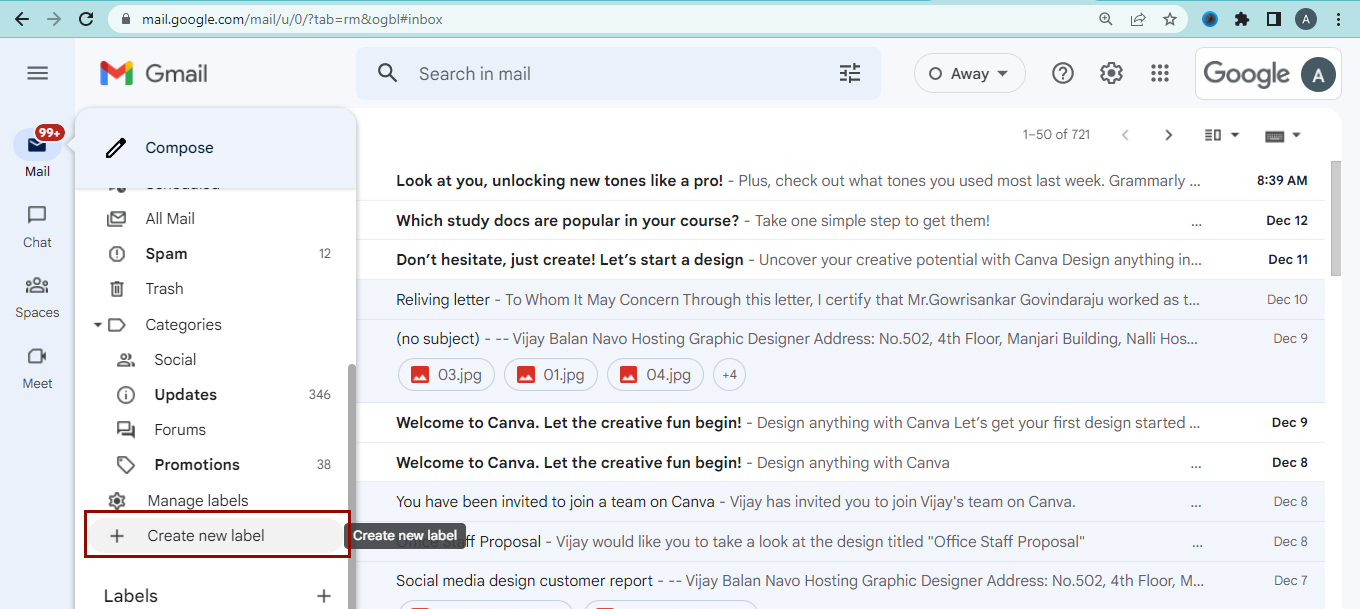
Task: Show search options filter icon
Action: 849,73
